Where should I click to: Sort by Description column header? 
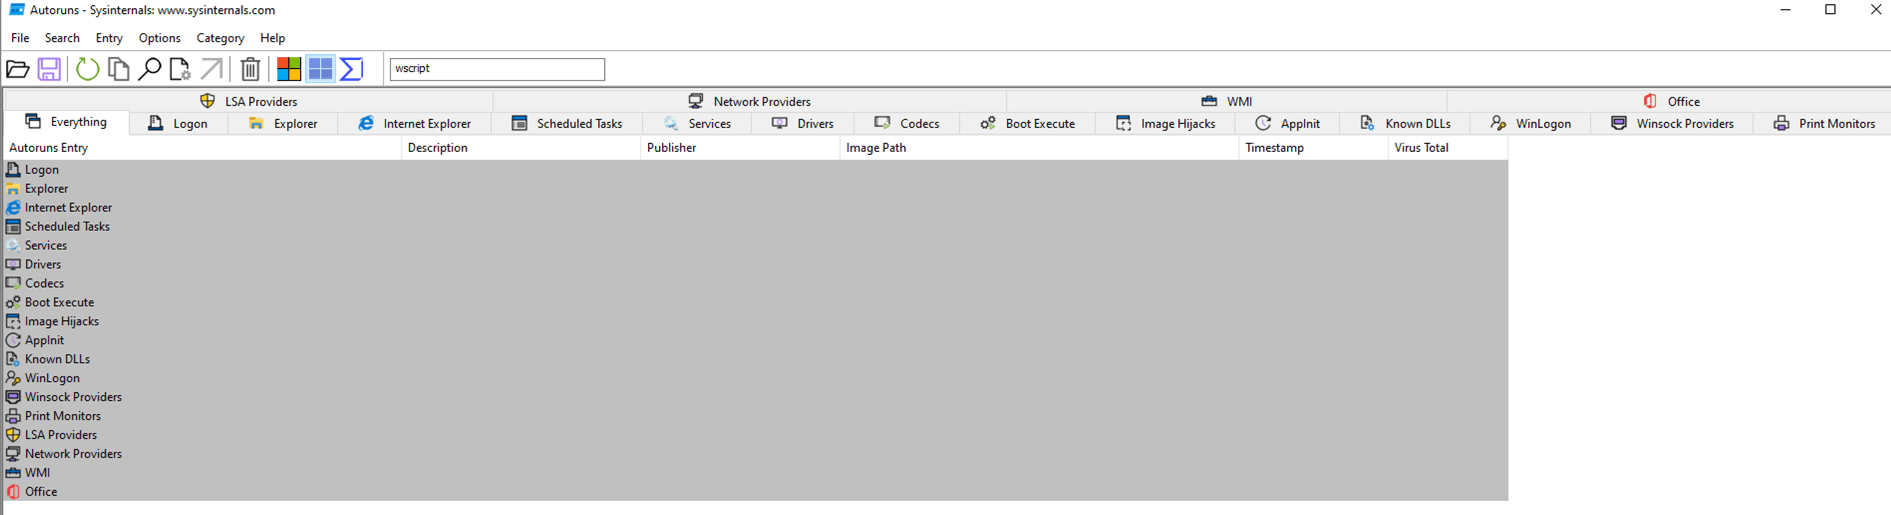tap(521, 148)
